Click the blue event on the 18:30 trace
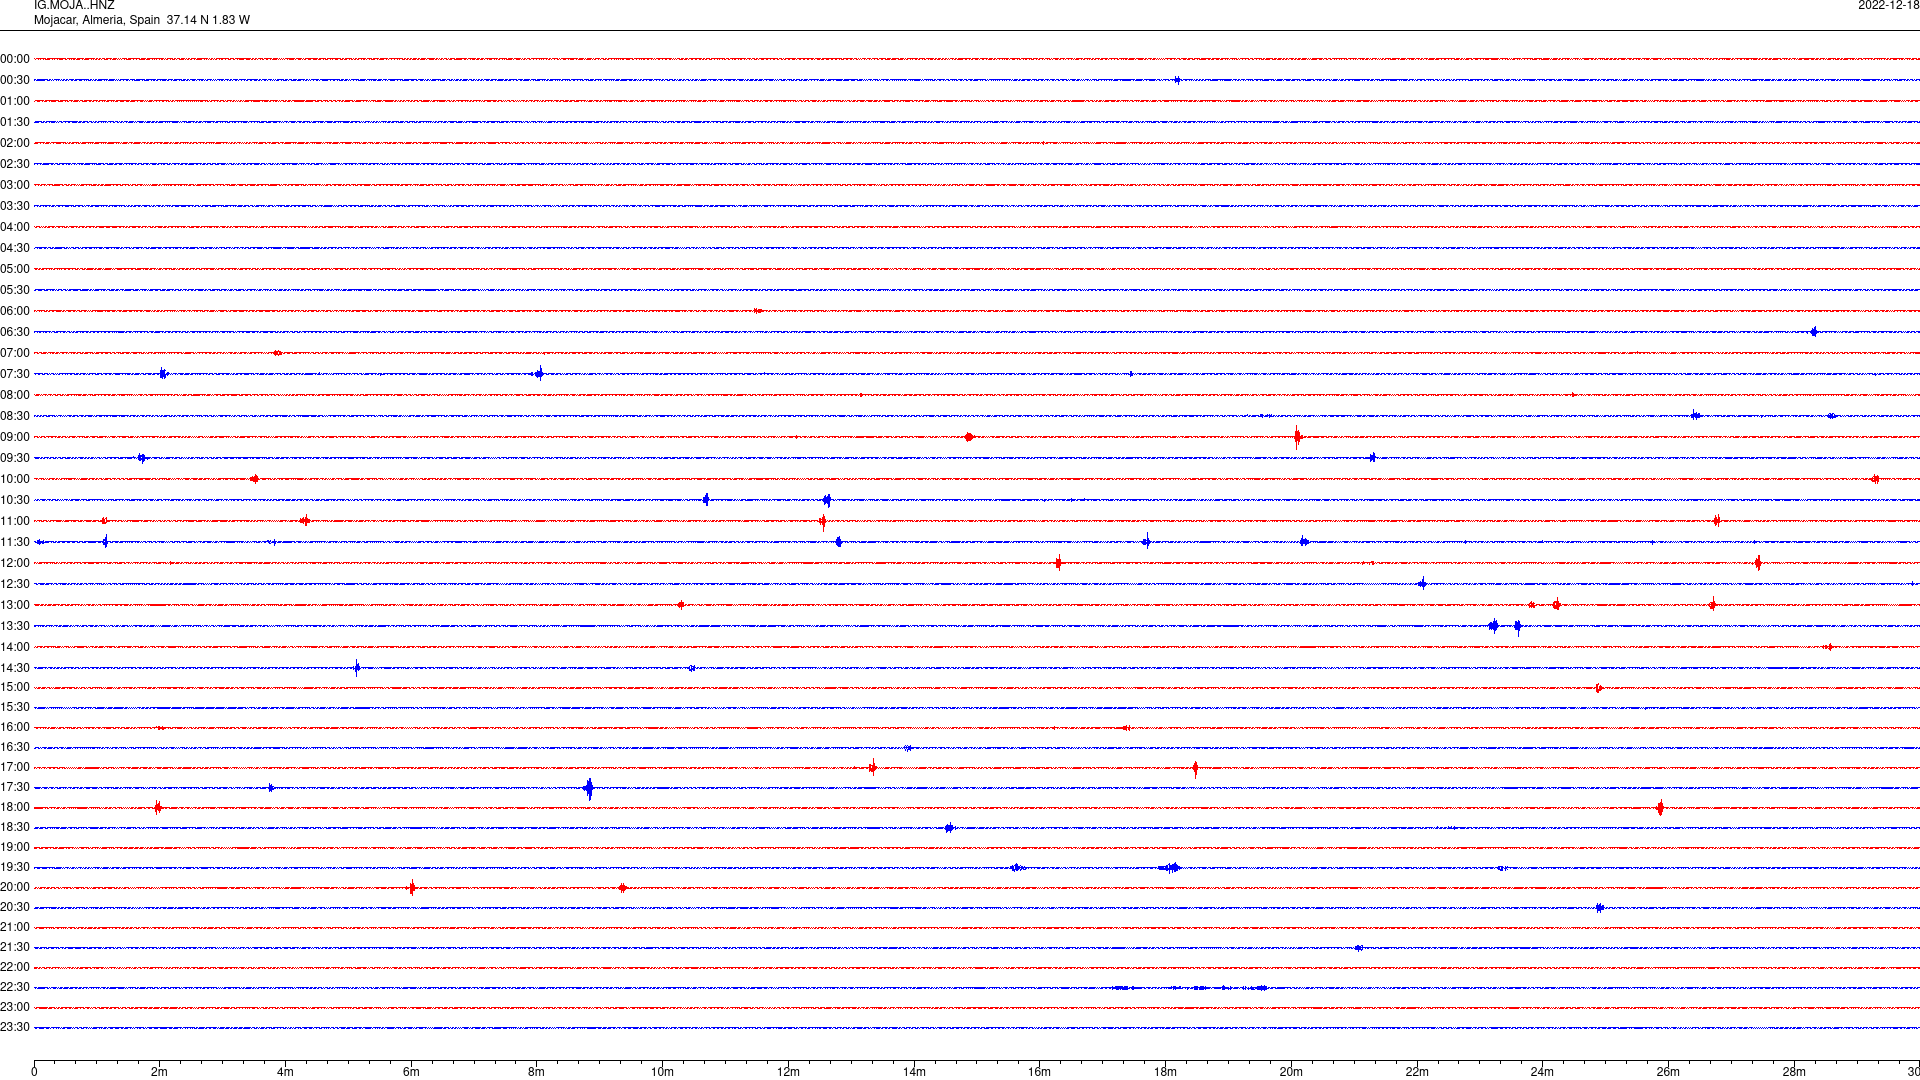This screenshot has width=1920, height=1080. coord(949,828)
